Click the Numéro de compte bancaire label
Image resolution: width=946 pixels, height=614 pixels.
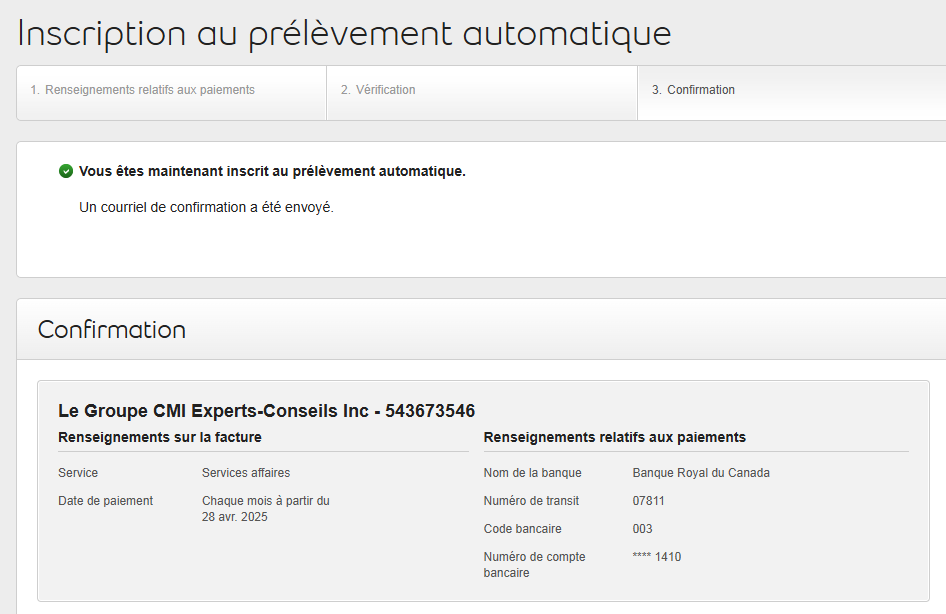click(534, 565)
